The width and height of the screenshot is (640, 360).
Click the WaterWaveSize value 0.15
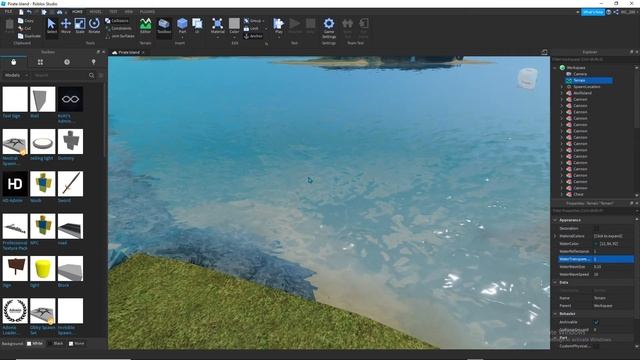click(598, 267)
